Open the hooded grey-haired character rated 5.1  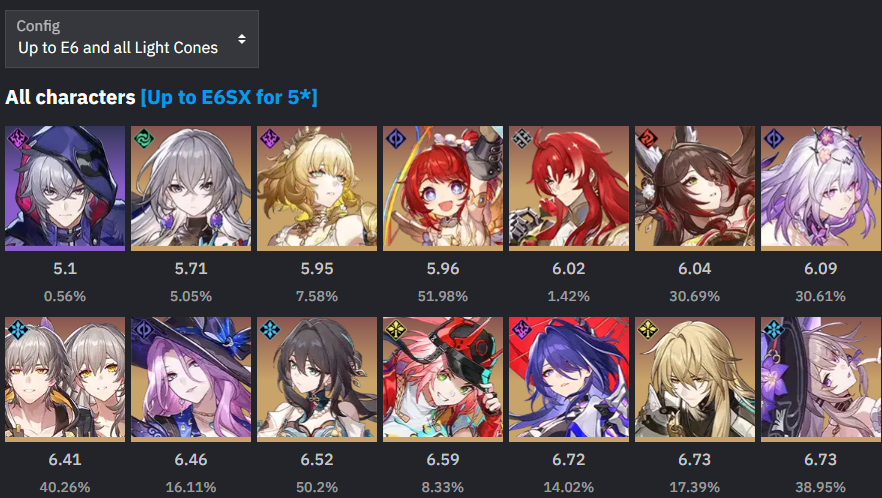point(65,188)
